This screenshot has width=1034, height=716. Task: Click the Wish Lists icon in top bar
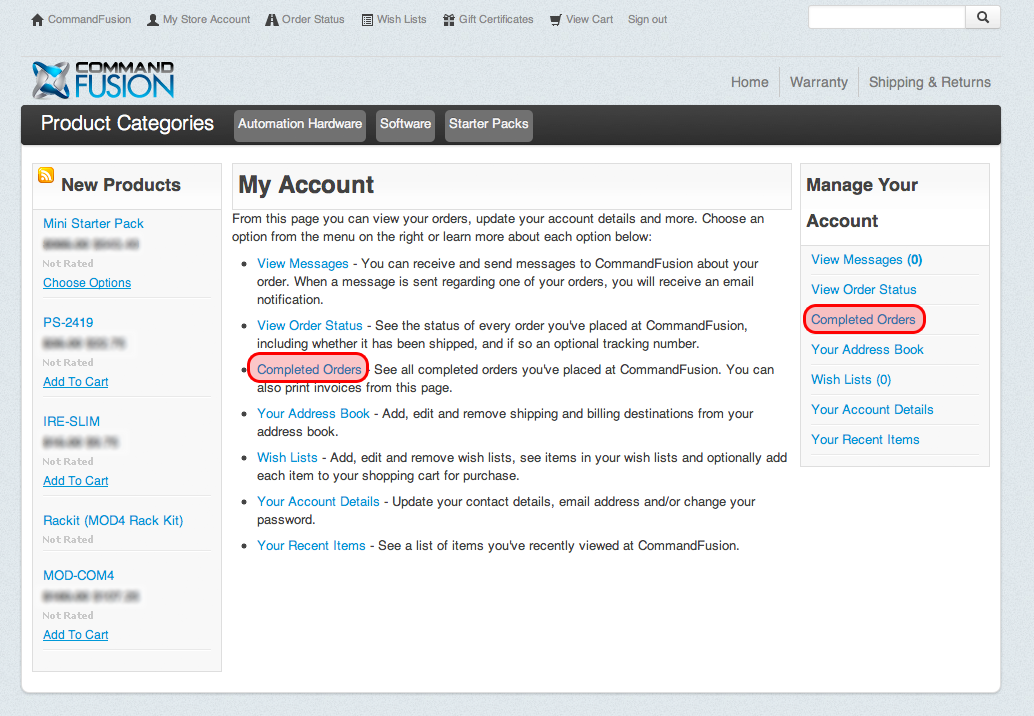(367, 20)
